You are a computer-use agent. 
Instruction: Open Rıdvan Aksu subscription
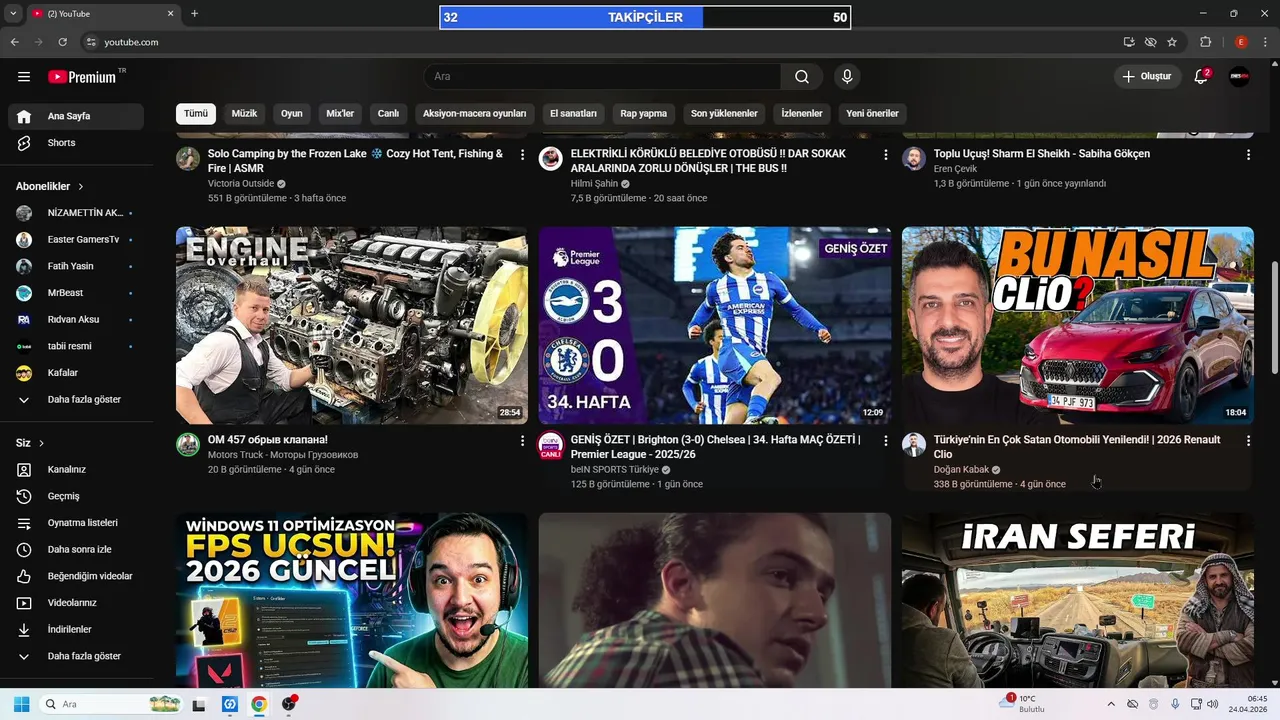(76, 320)
